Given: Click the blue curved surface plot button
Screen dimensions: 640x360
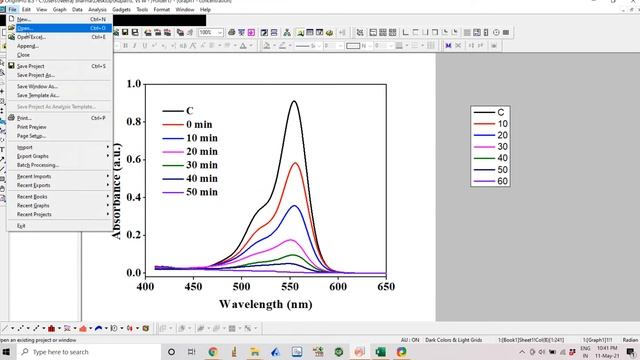Looking at the screenshot, I should pos(98,328).
